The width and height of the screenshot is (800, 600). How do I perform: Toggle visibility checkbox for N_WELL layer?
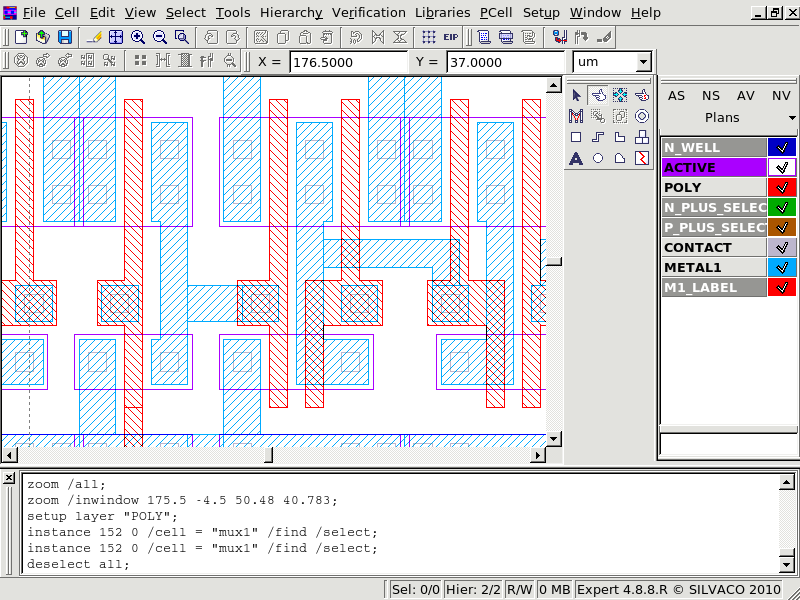pyautogui.click(x=781, y=147)
